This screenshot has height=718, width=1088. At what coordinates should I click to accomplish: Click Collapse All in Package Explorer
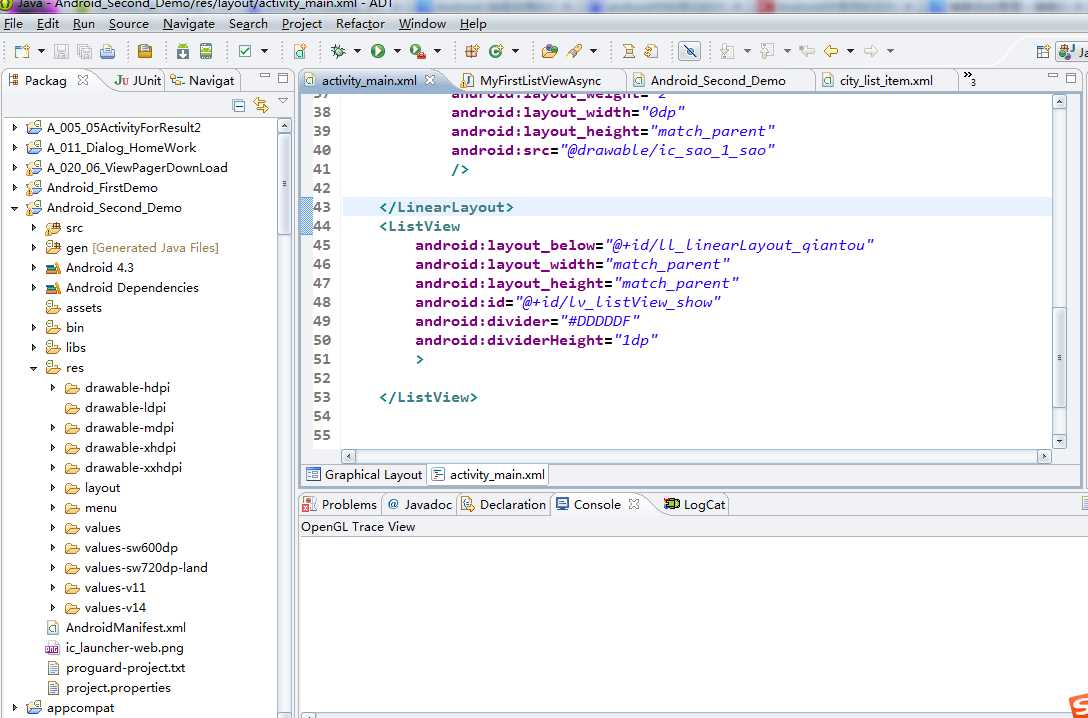[x=239, y=105]
